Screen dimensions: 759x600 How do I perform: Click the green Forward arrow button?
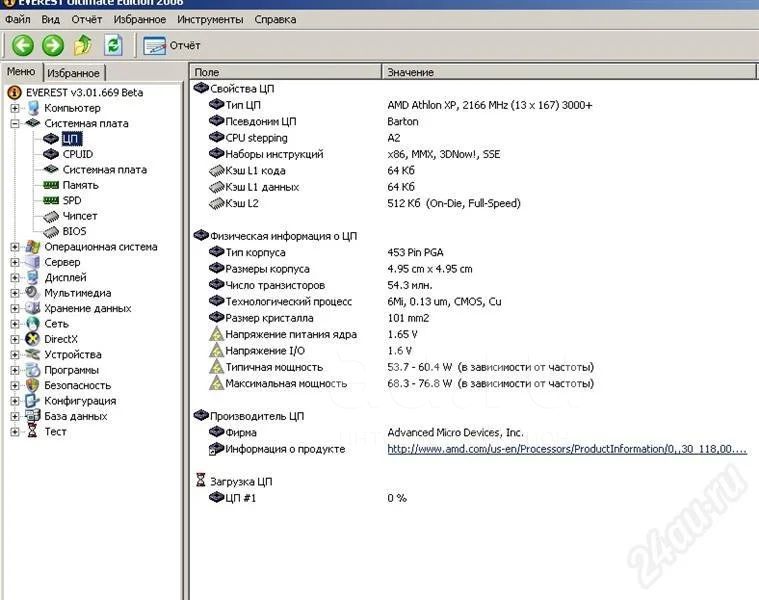(x=53, y=45)
